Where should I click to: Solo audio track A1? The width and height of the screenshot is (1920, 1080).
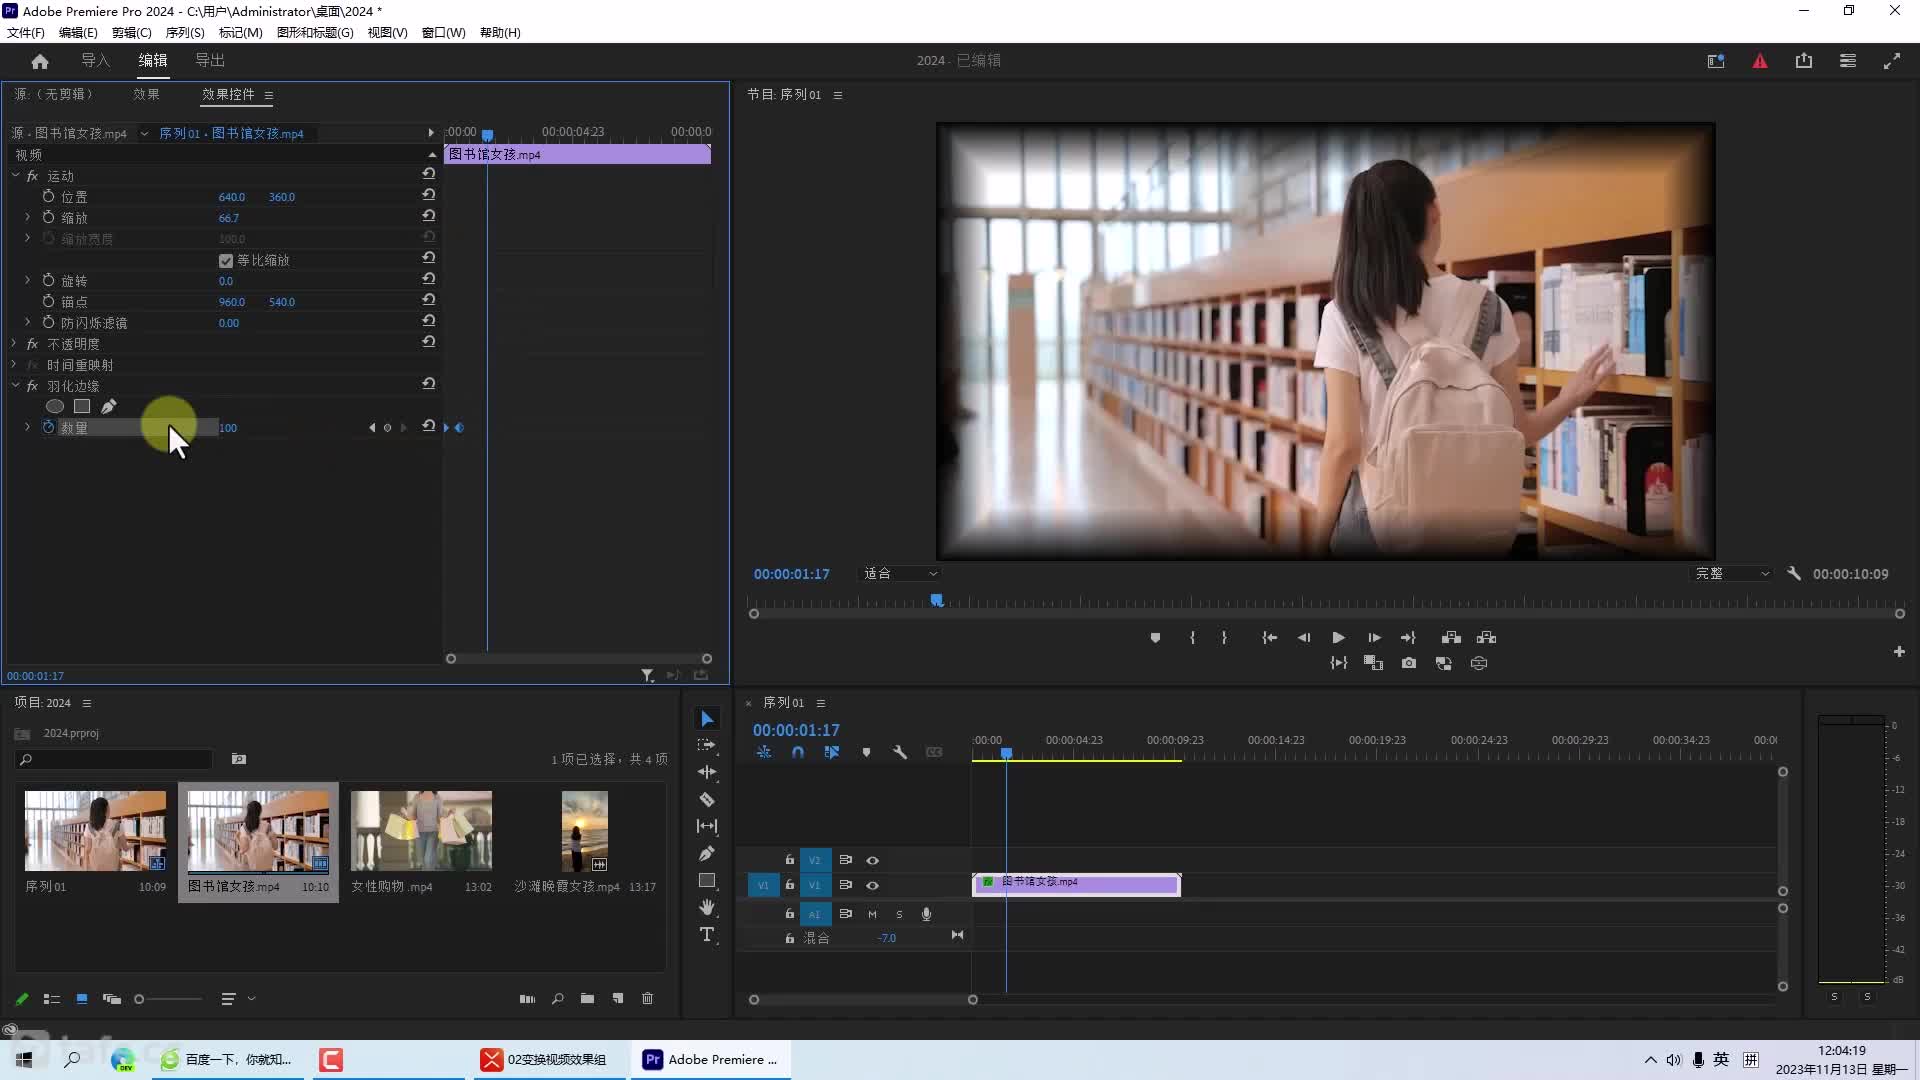[x=899, y=914]
